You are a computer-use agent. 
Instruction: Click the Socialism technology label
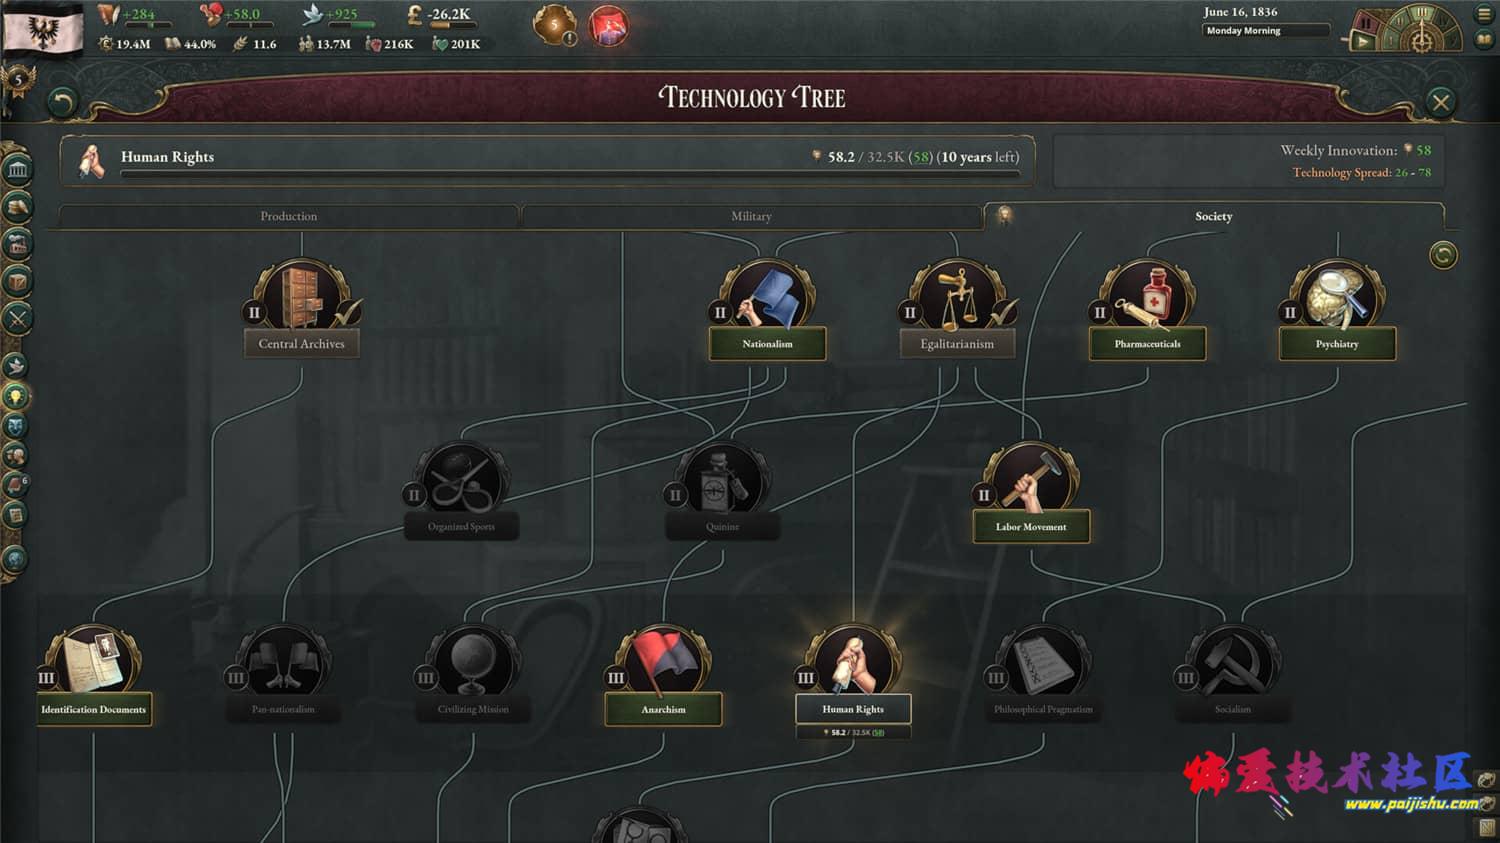coord(1232,709)
